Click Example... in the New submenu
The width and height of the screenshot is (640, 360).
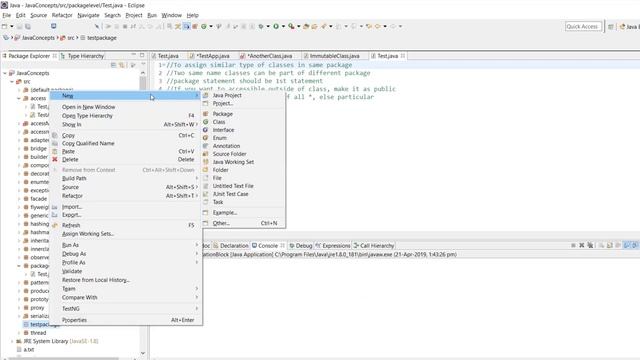pos(224,213)
